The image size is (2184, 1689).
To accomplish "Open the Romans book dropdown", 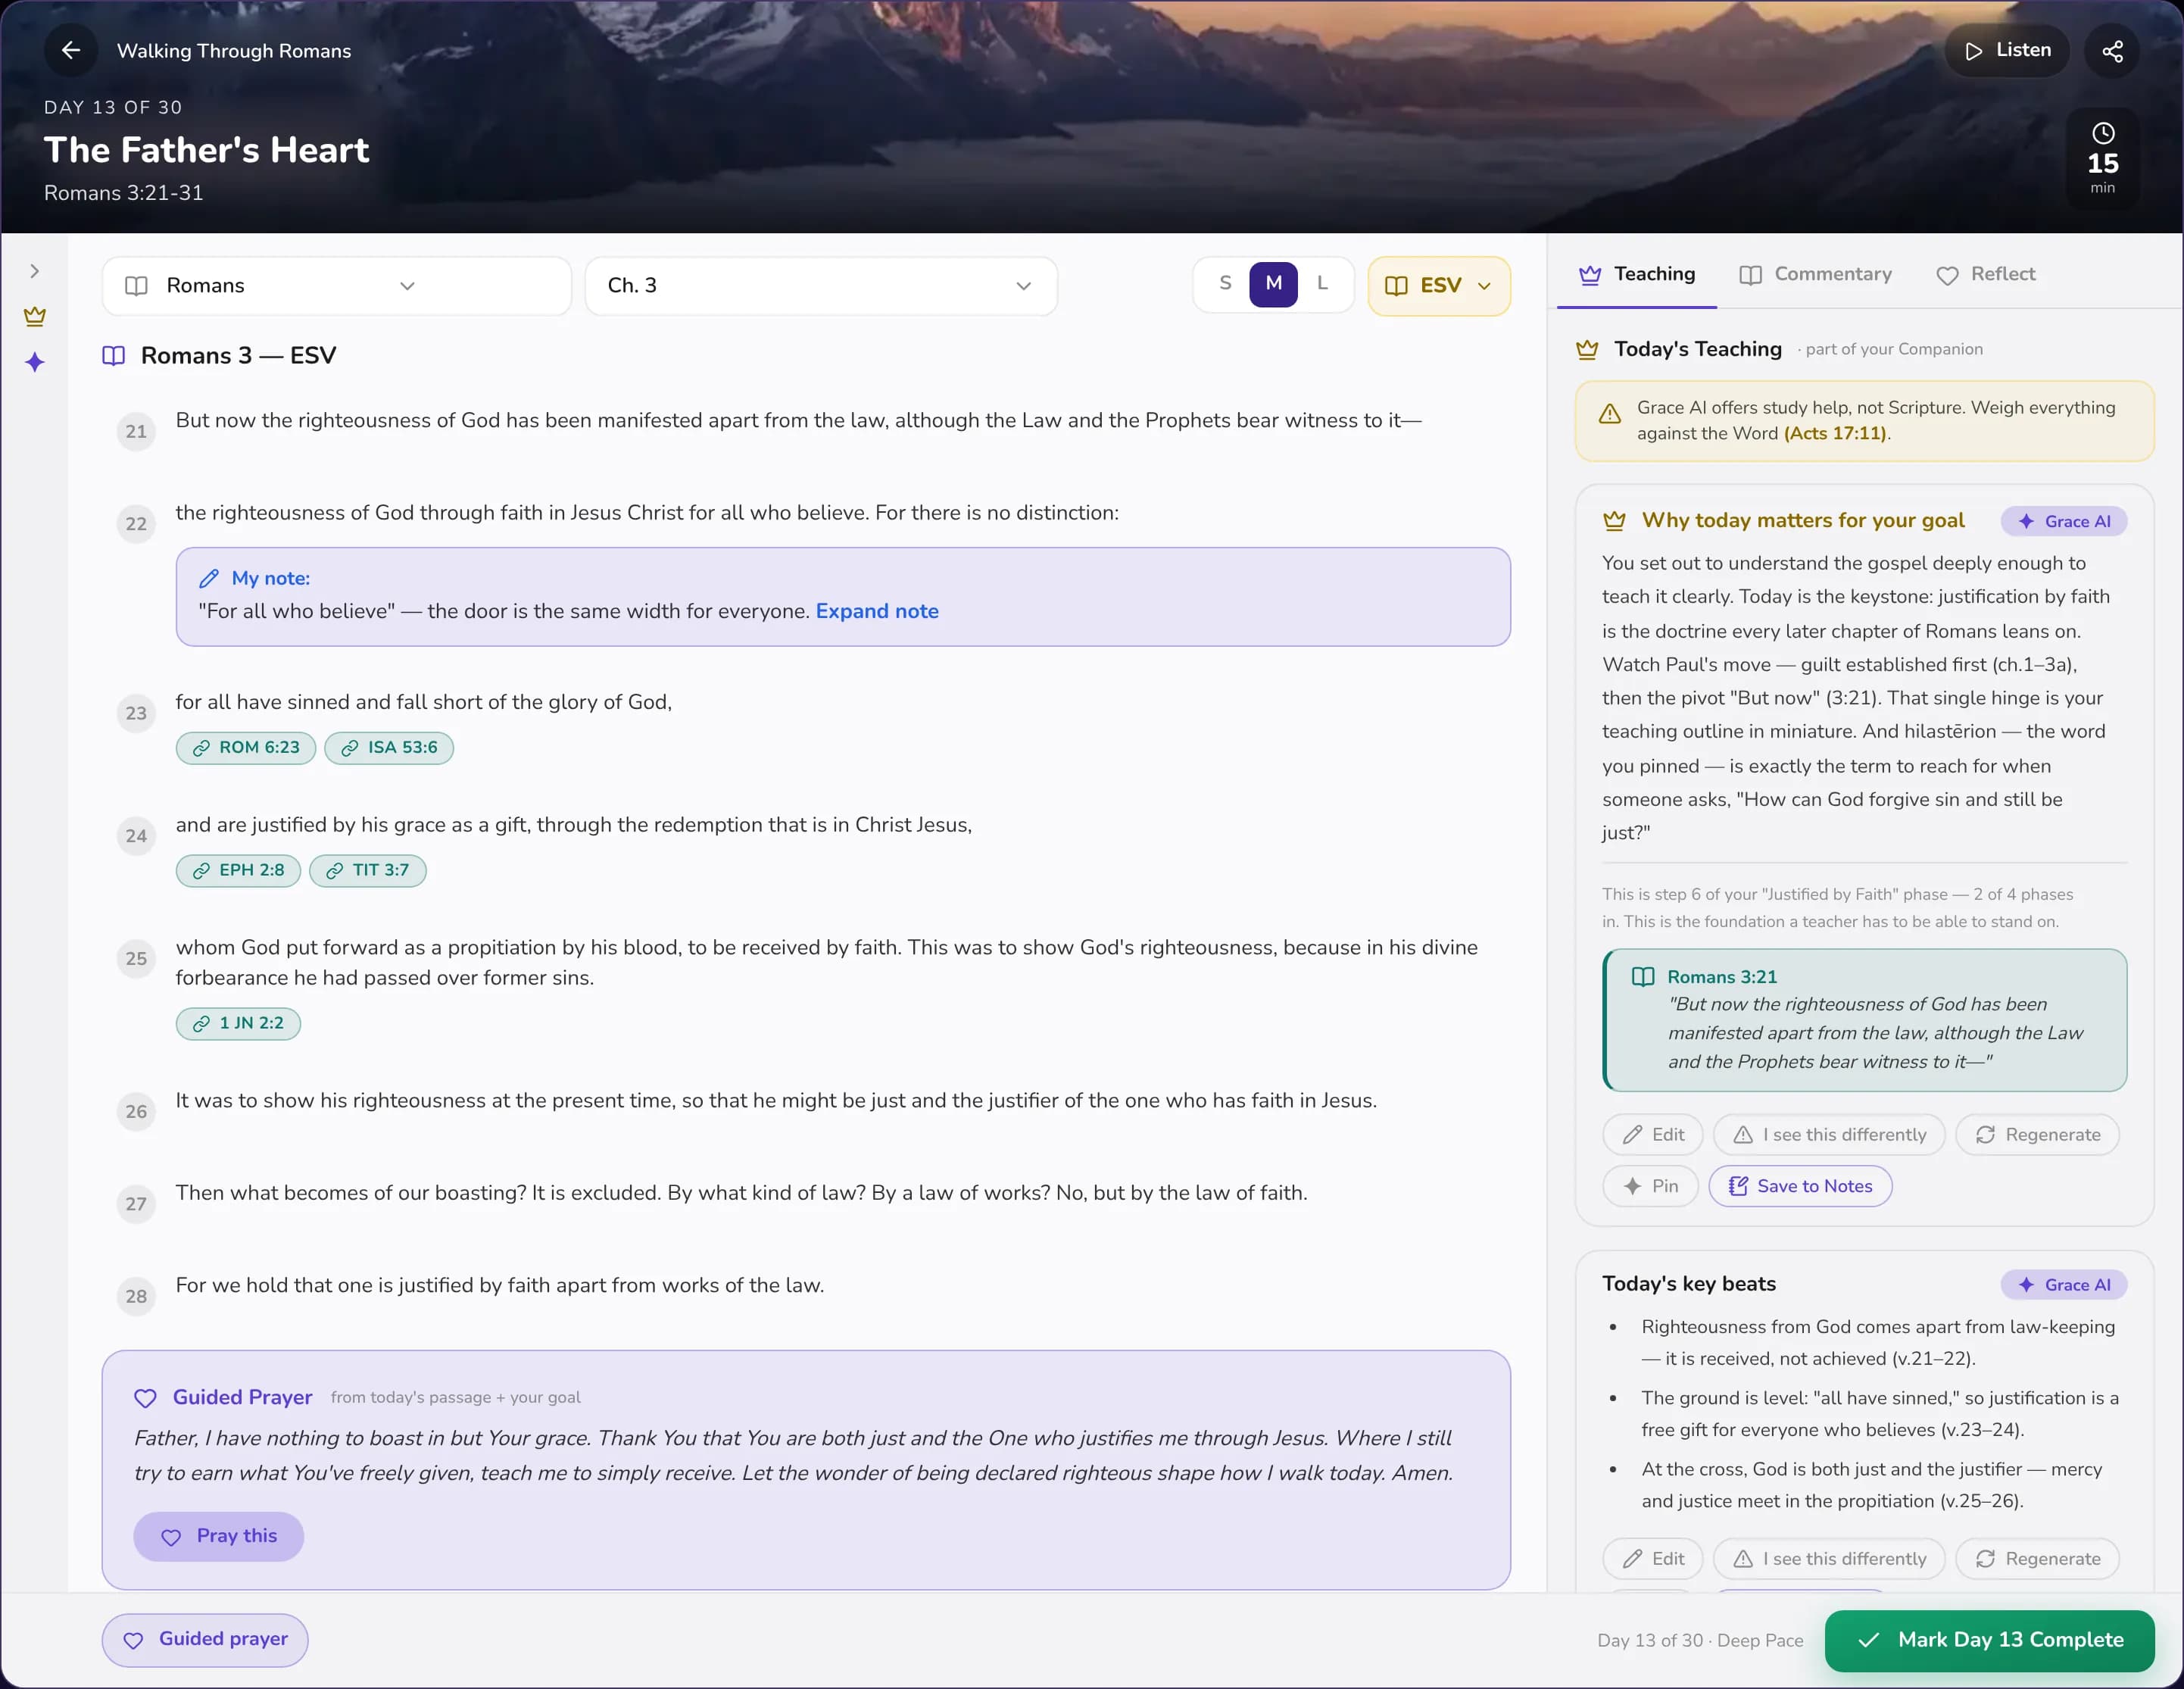I will (337, 286).
